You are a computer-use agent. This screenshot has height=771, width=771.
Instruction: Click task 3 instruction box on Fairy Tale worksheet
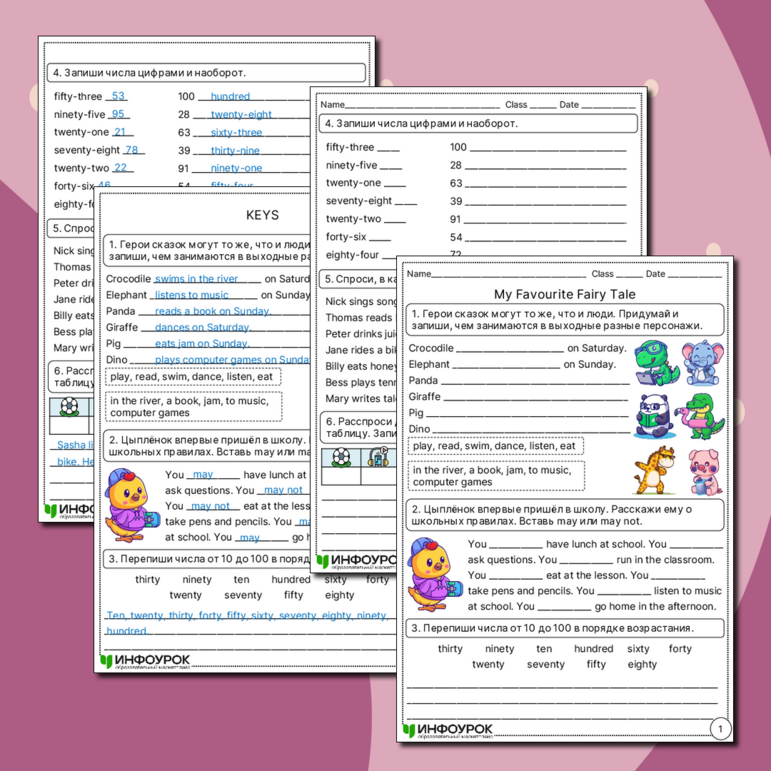tap(565, 628)
